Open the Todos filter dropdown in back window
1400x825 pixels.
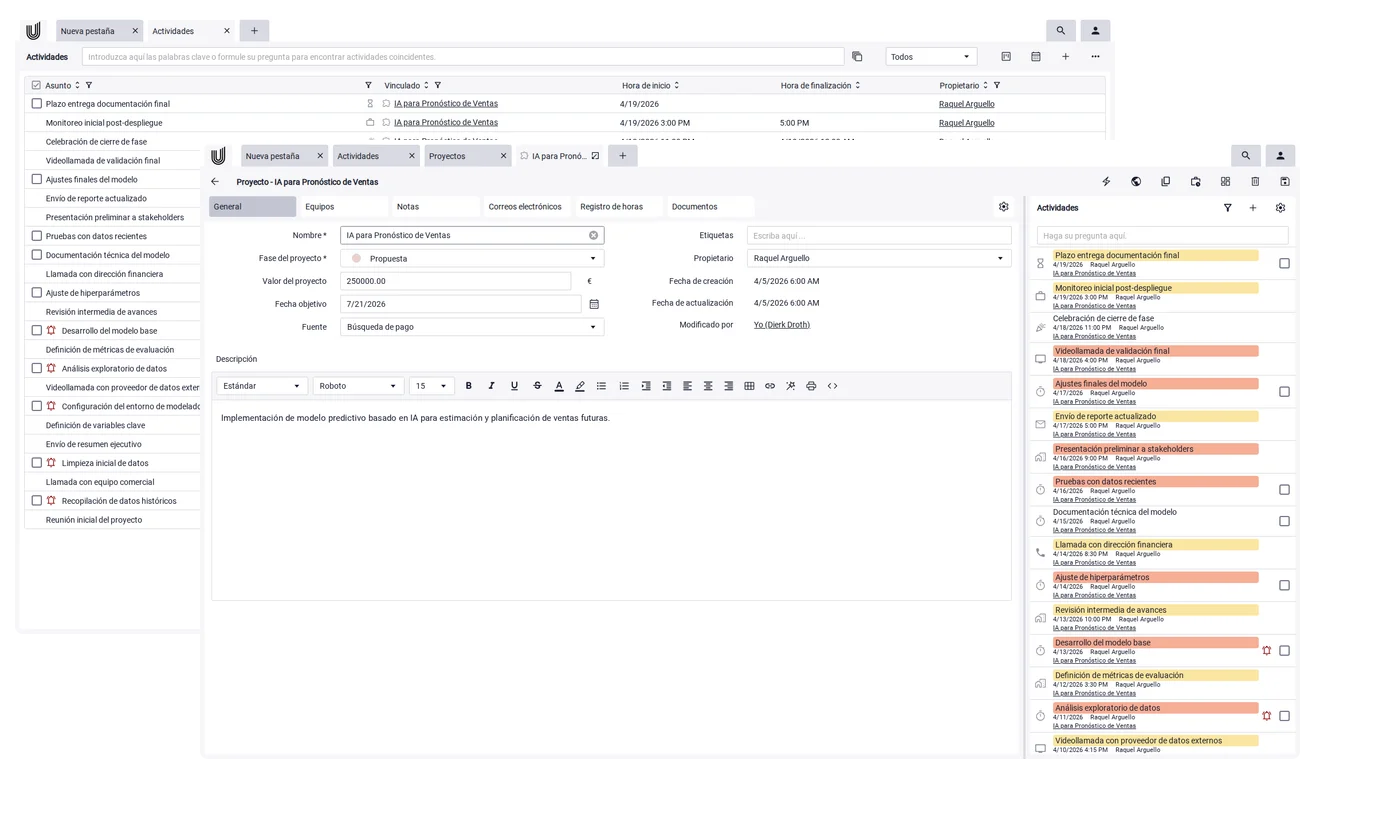click(x=930, y=57)
